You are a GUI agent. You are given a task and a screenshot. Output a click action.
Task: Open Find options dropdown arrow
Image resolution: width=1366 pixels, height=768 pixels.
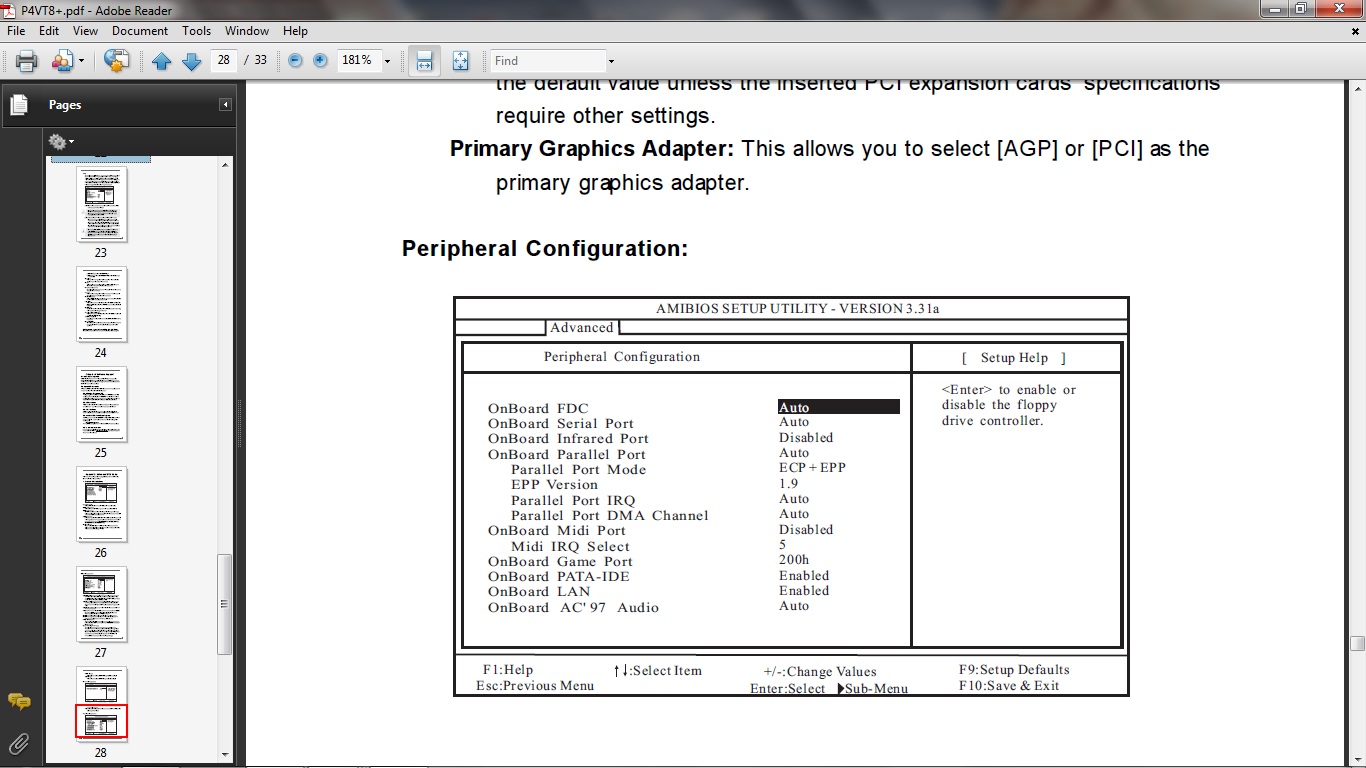(611, 61)
